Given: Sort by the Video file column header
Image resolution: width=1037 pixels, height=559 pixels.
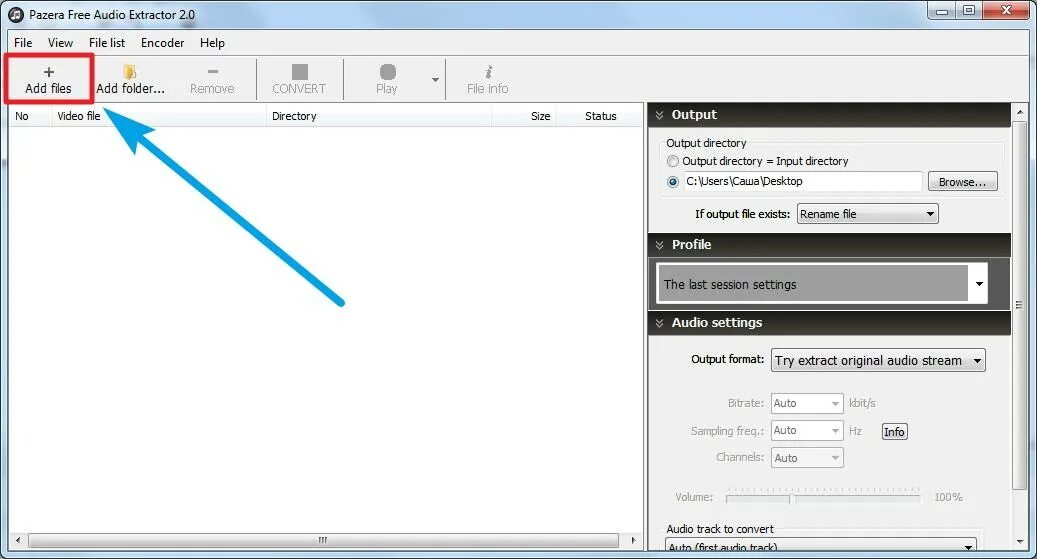Looking at the screenshot, I should click(158, 116).
